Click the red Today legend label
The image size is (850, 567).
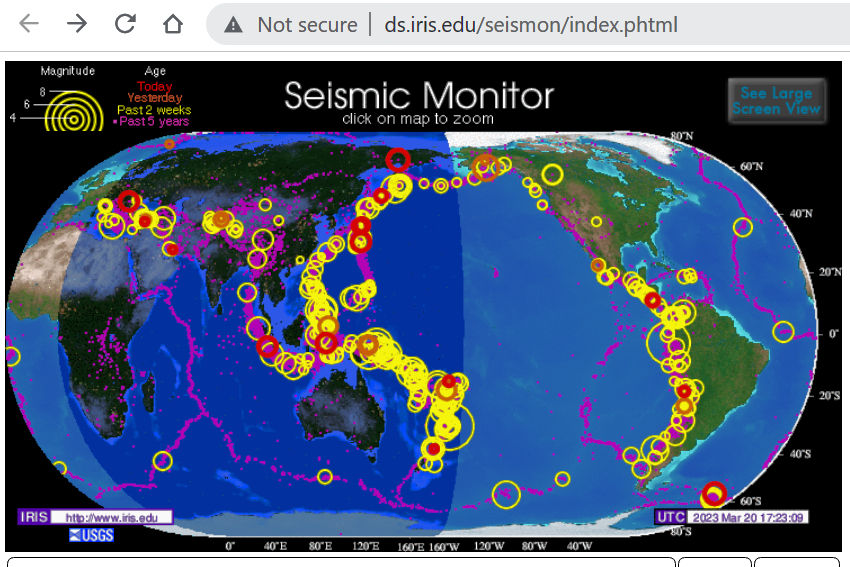(x=155, y=87)
